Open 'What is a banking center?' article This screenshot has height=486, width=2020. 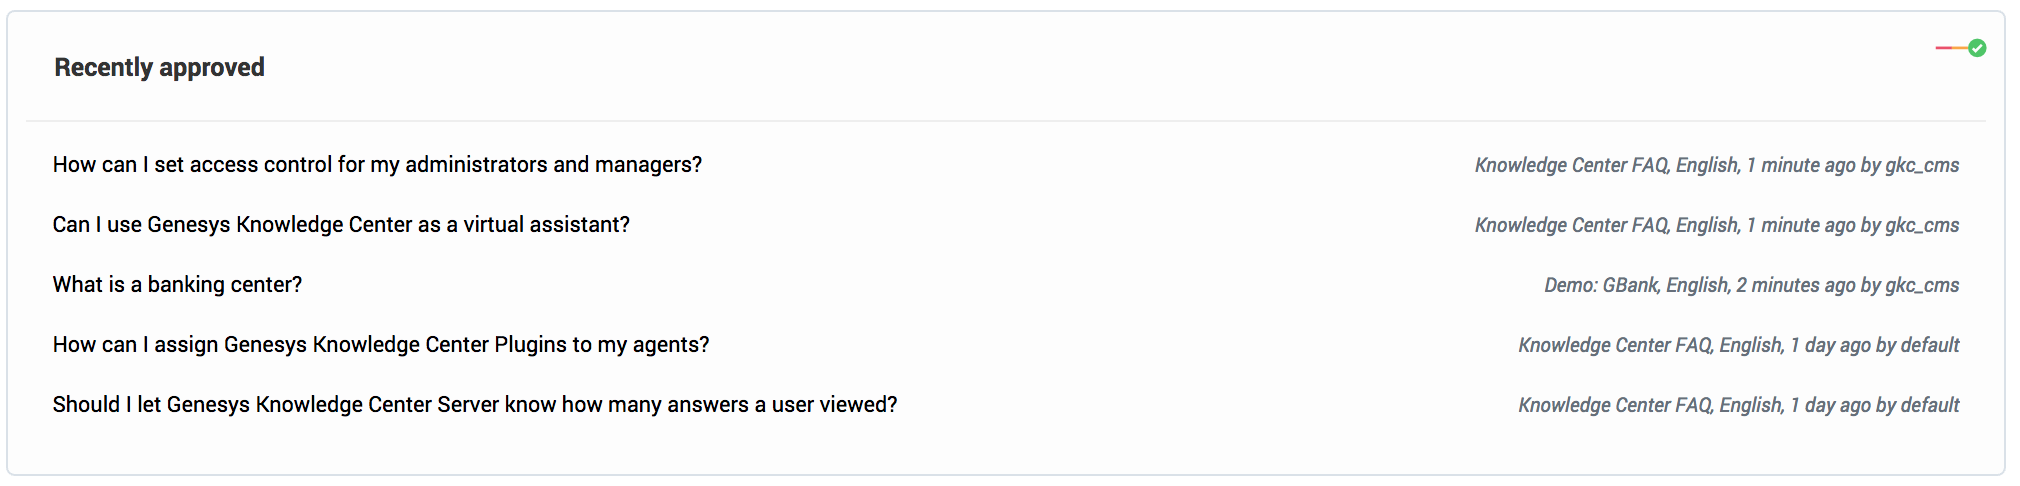[177, 284]
